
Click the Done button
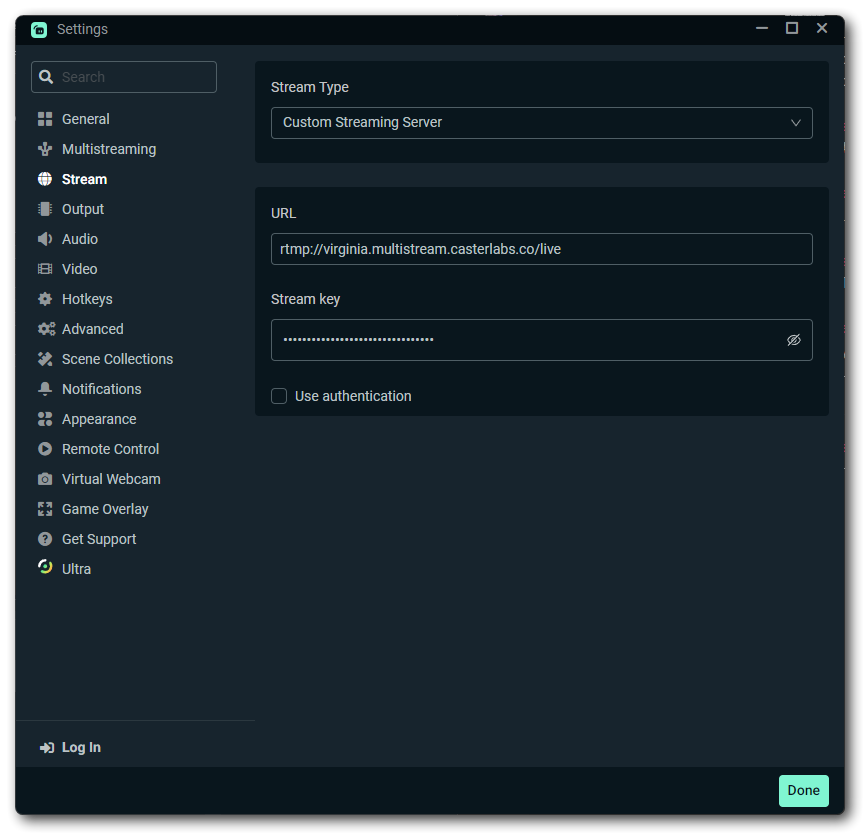[x=803, y=790]
